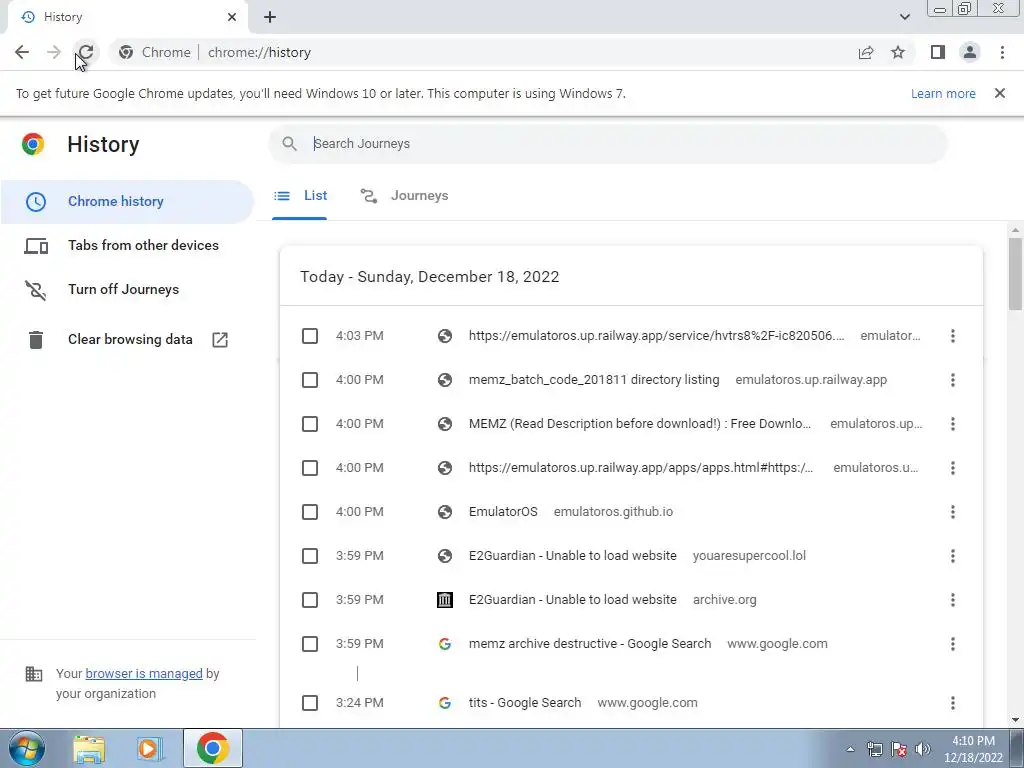This screenshot has height=768, width=1024.
Task: Focus the Search Journeys field
Action: 607,144
